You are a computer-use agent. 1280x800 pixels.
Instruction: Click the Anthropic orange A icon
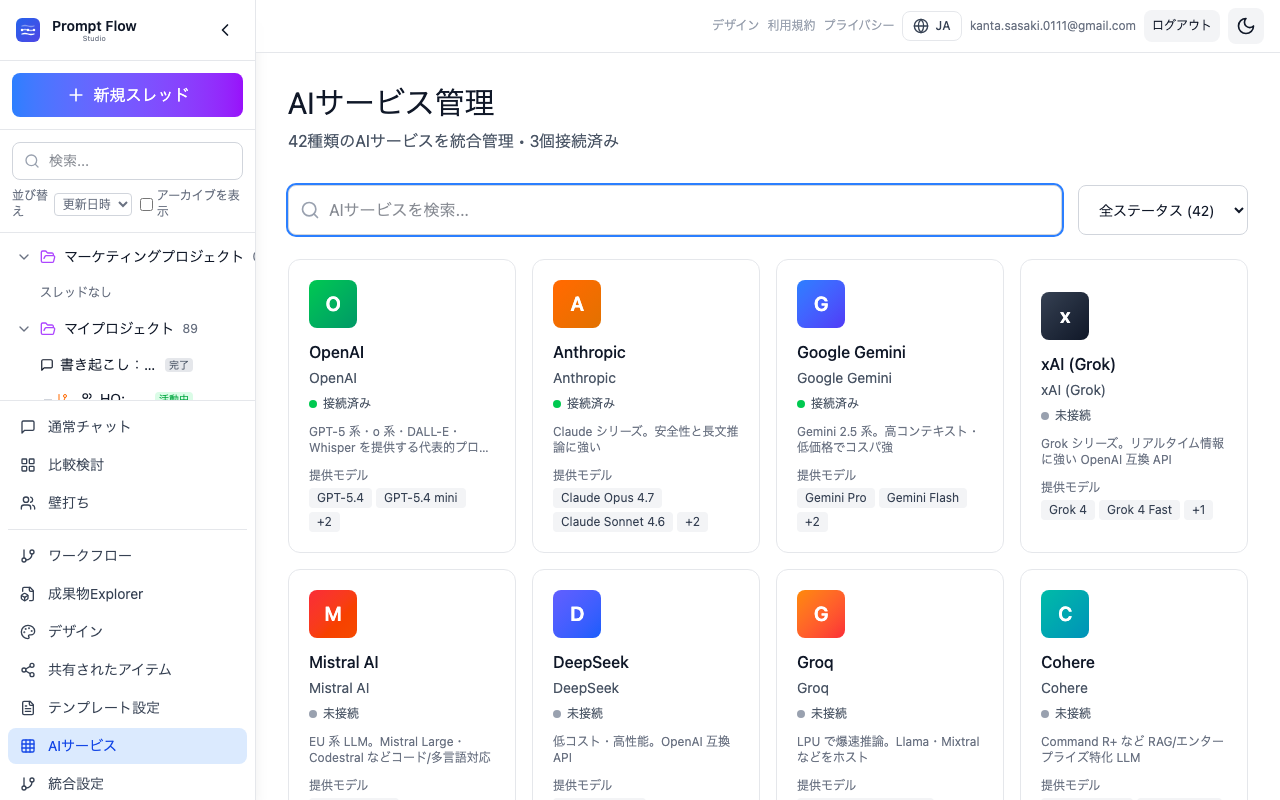click(577, 304)
